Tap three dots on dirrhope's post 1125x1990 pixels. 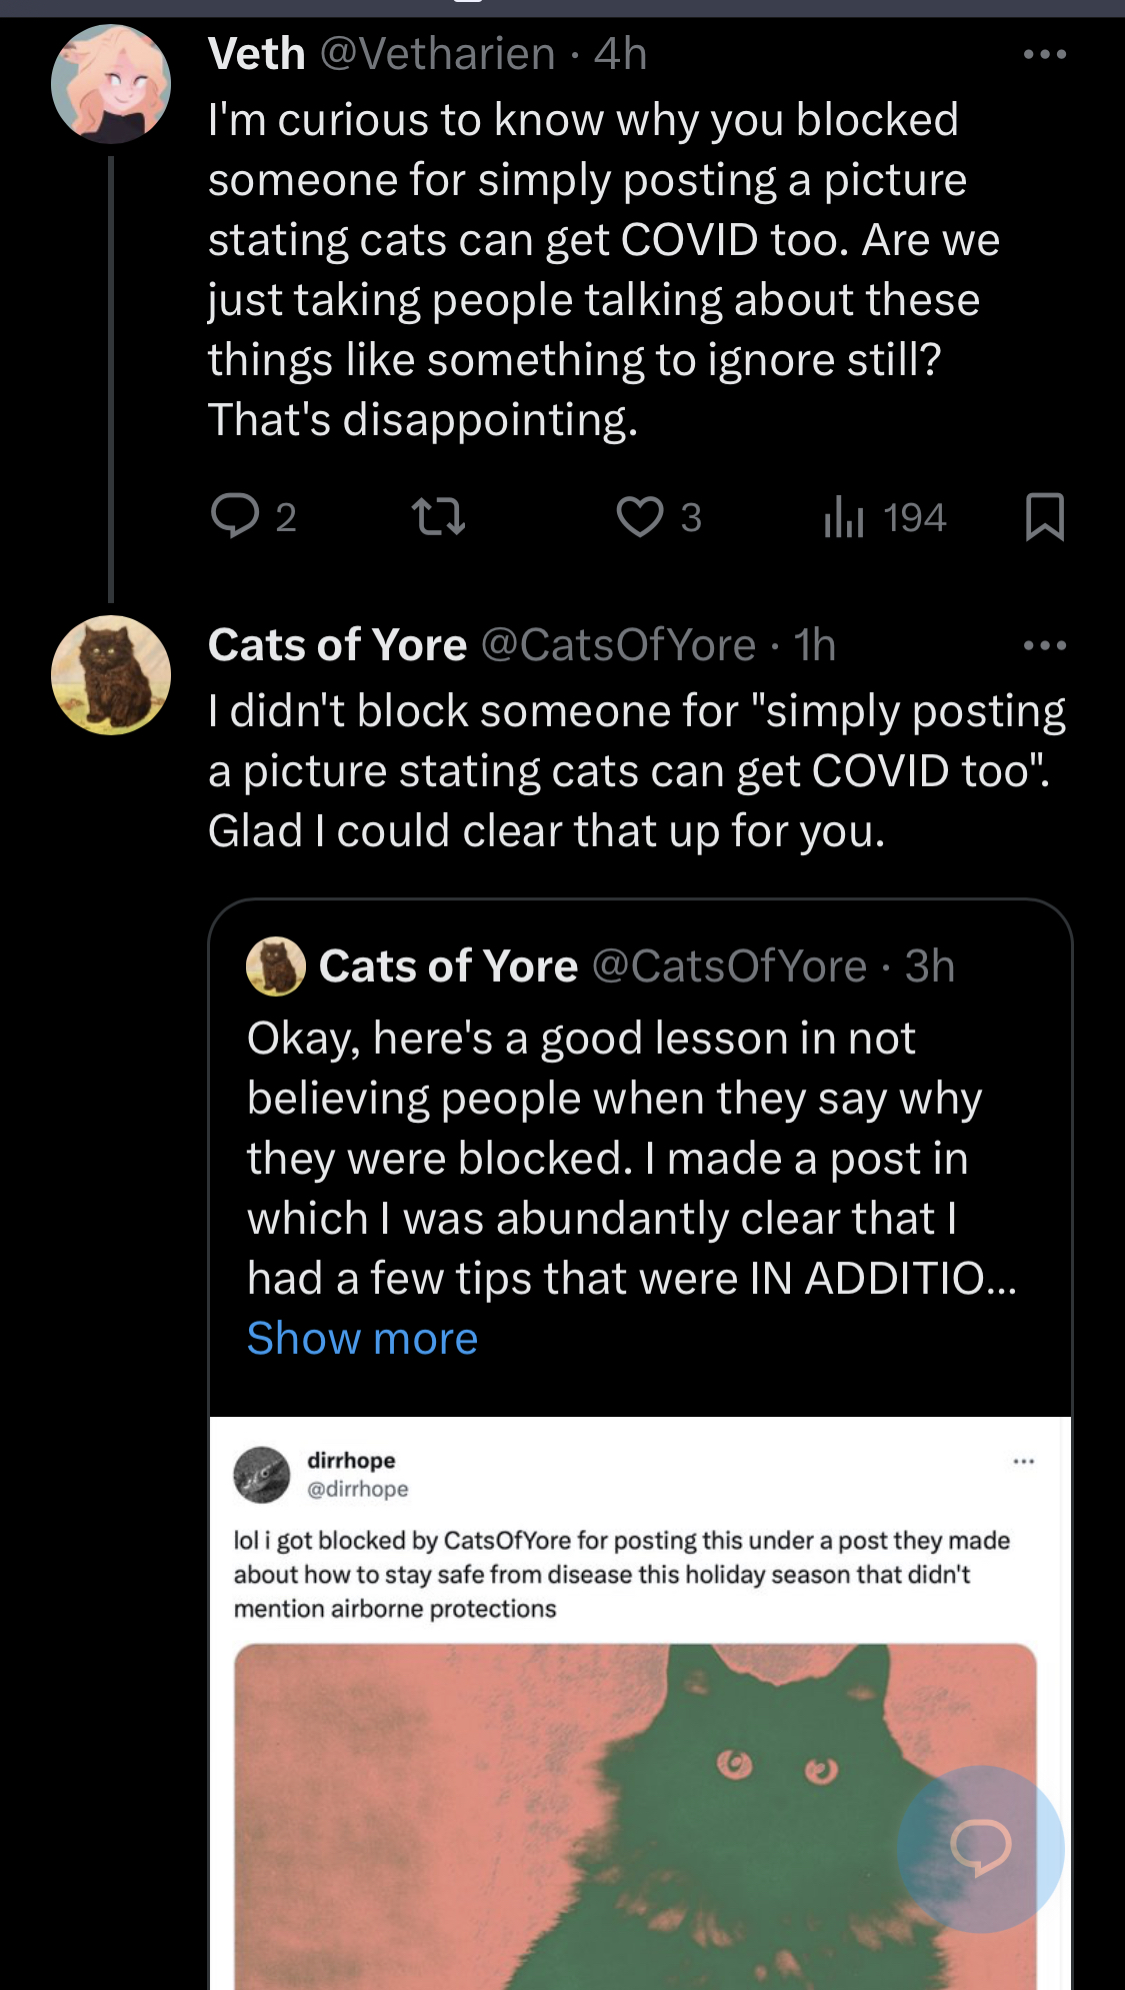(x=1023, y=1462)
